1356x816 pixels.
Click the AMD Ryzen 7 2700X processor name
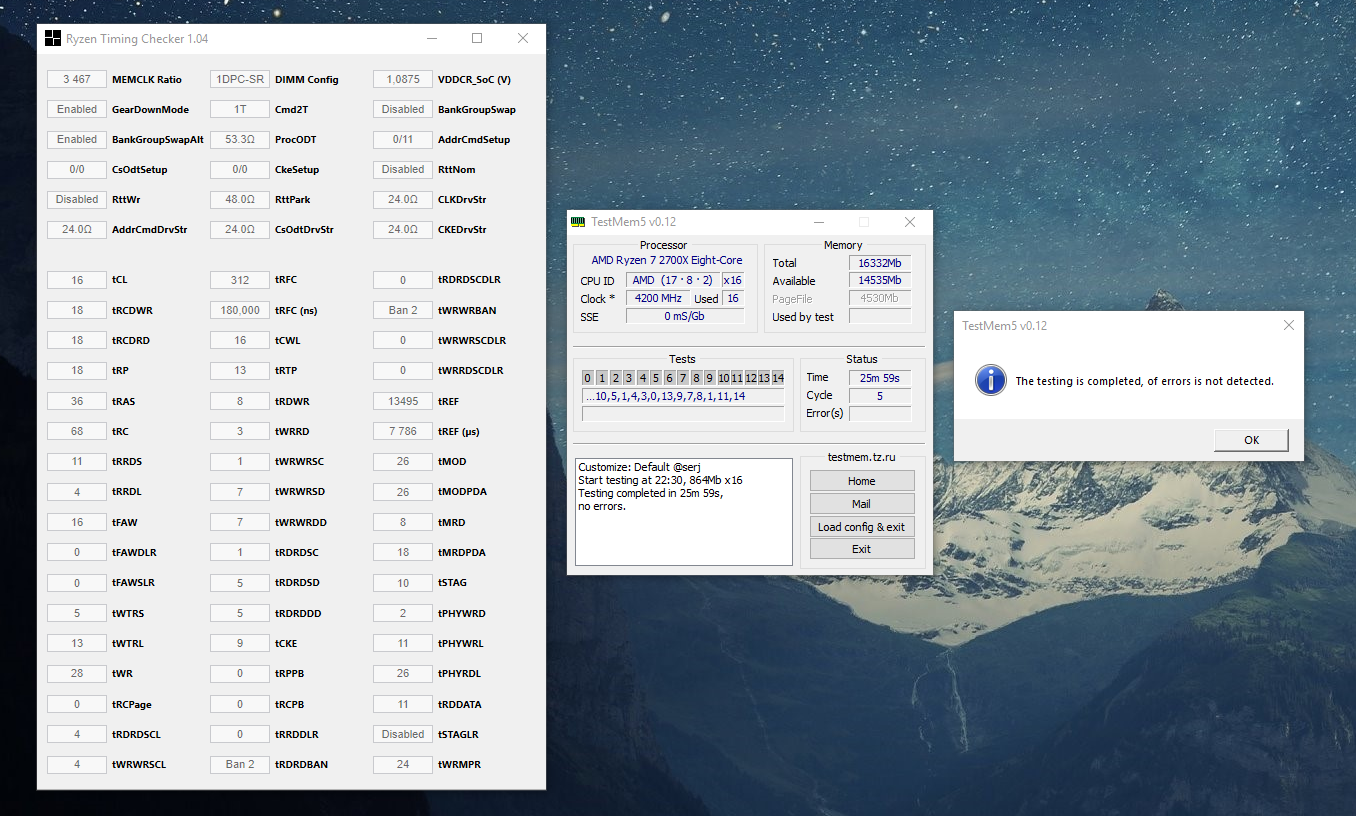click(667, 261)
